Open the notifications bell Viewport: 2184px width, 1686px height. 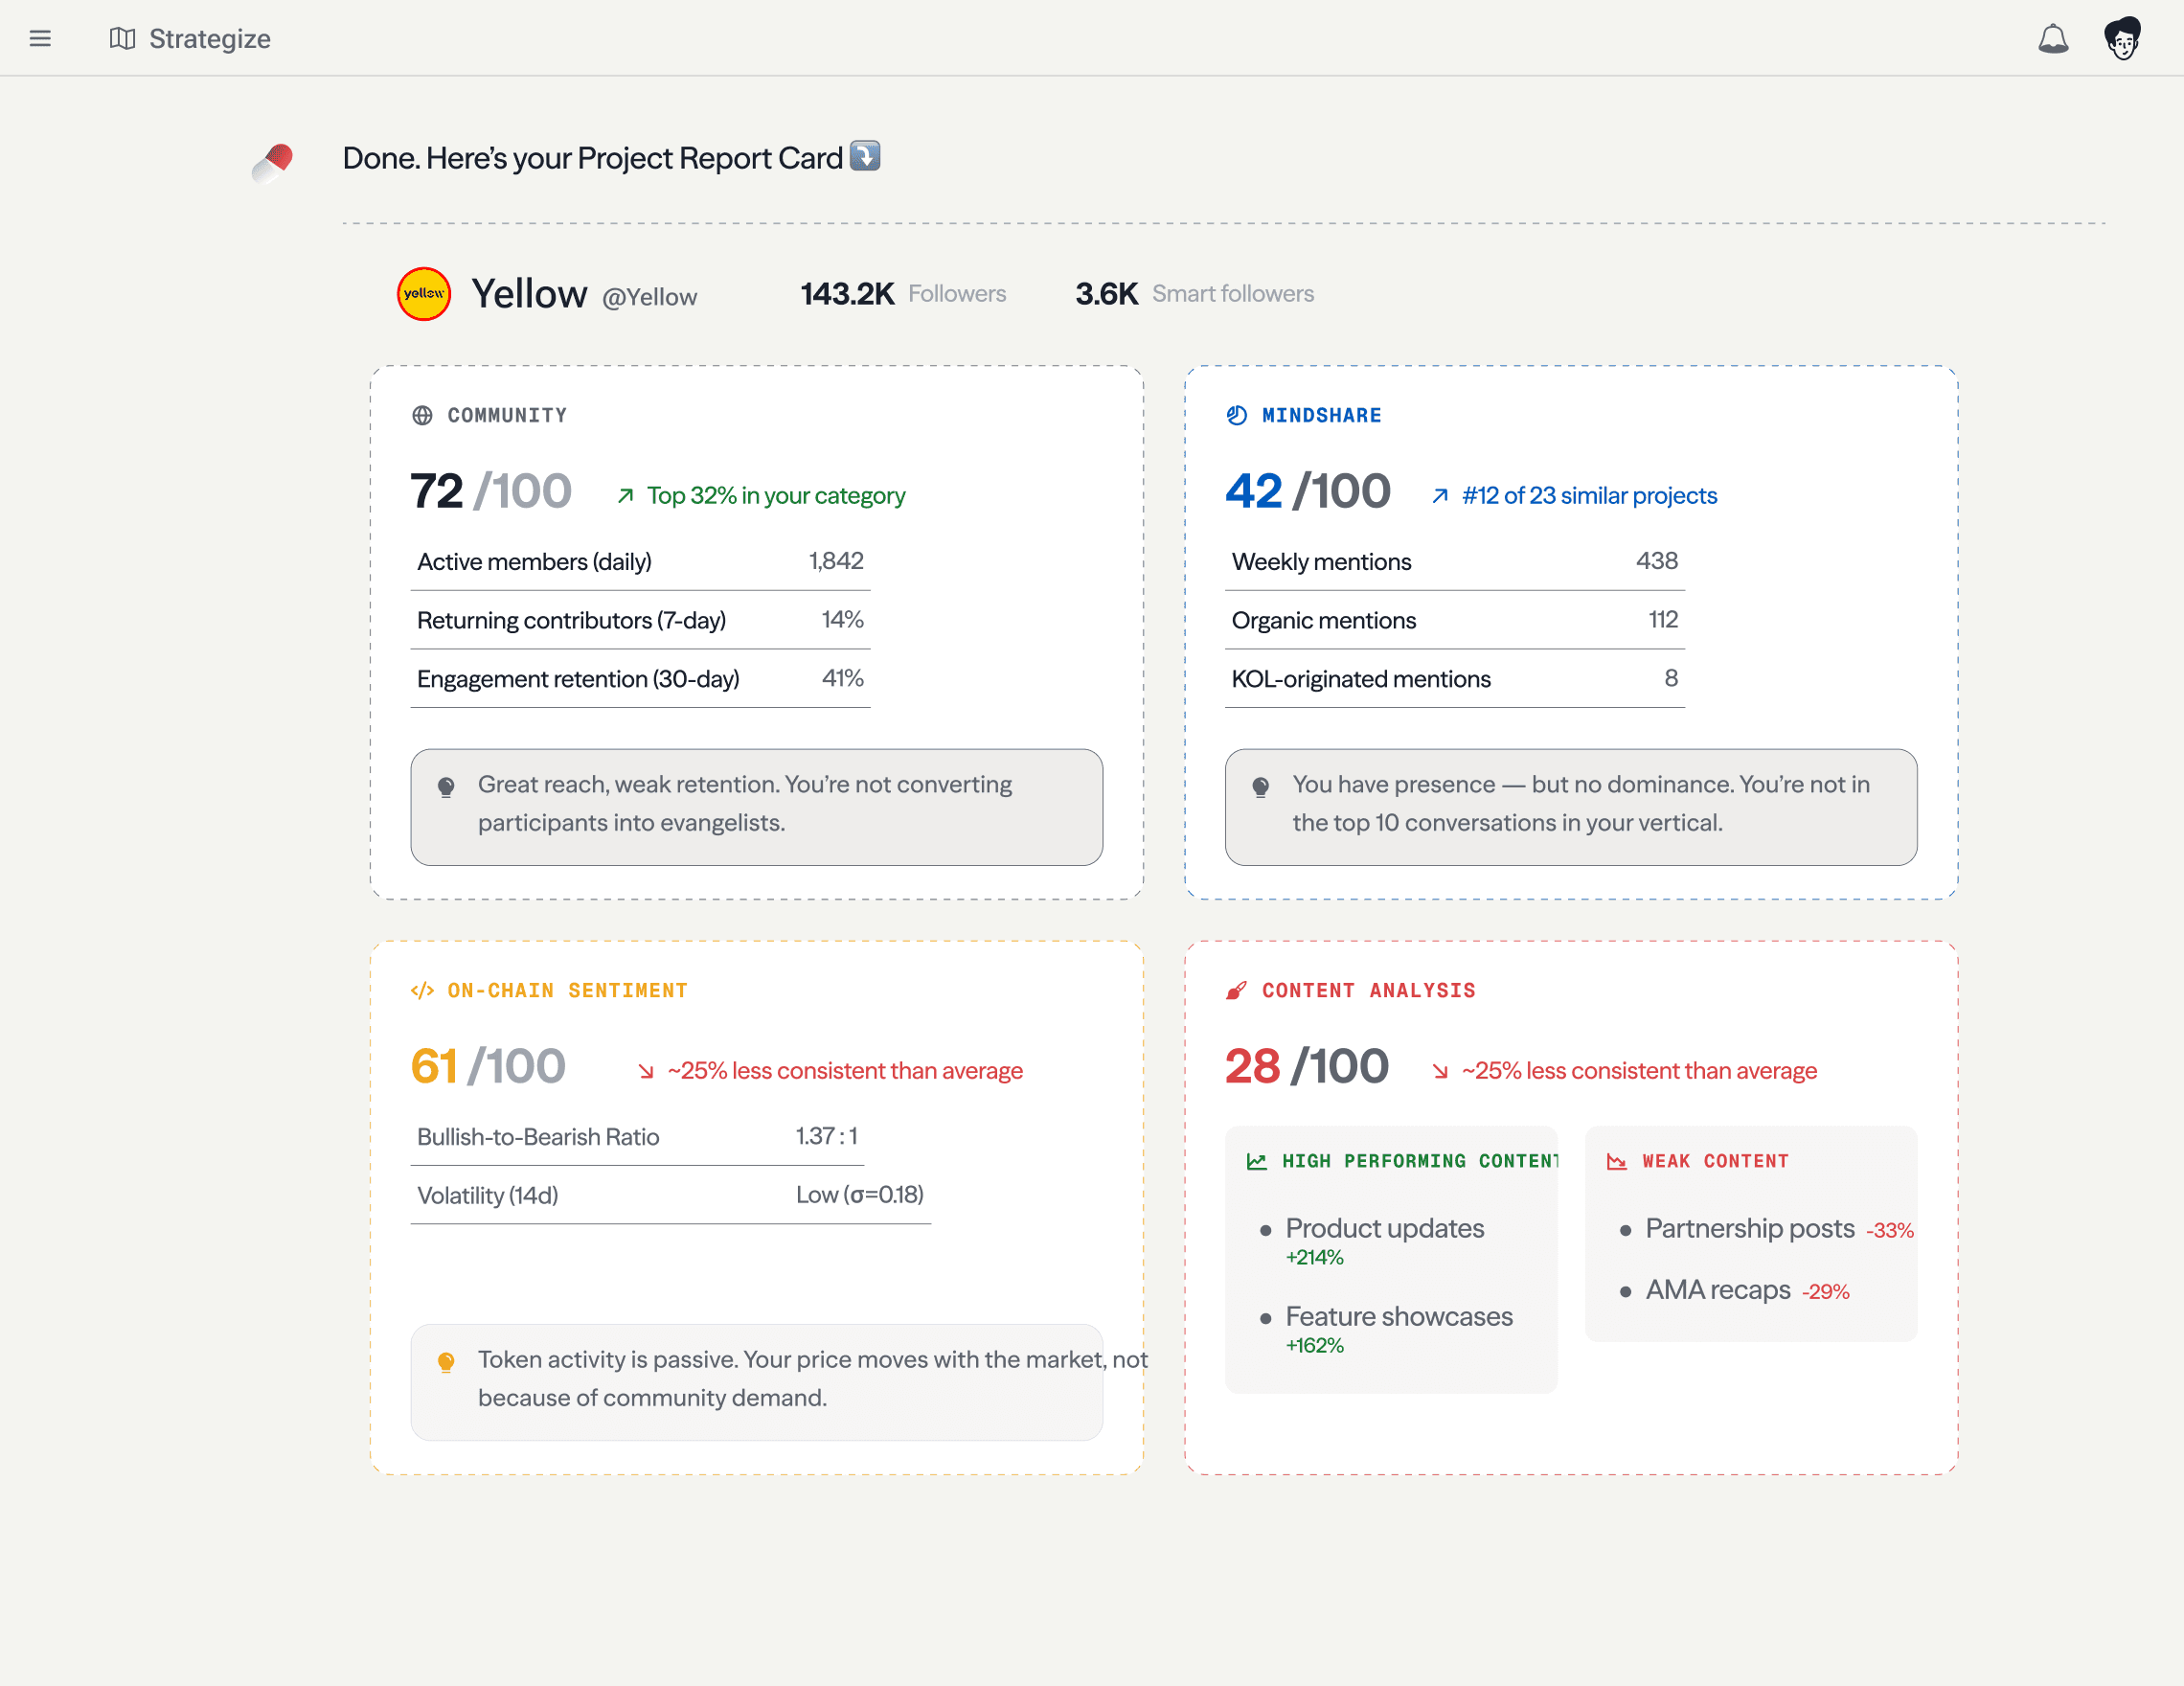tap(2052, 38)
